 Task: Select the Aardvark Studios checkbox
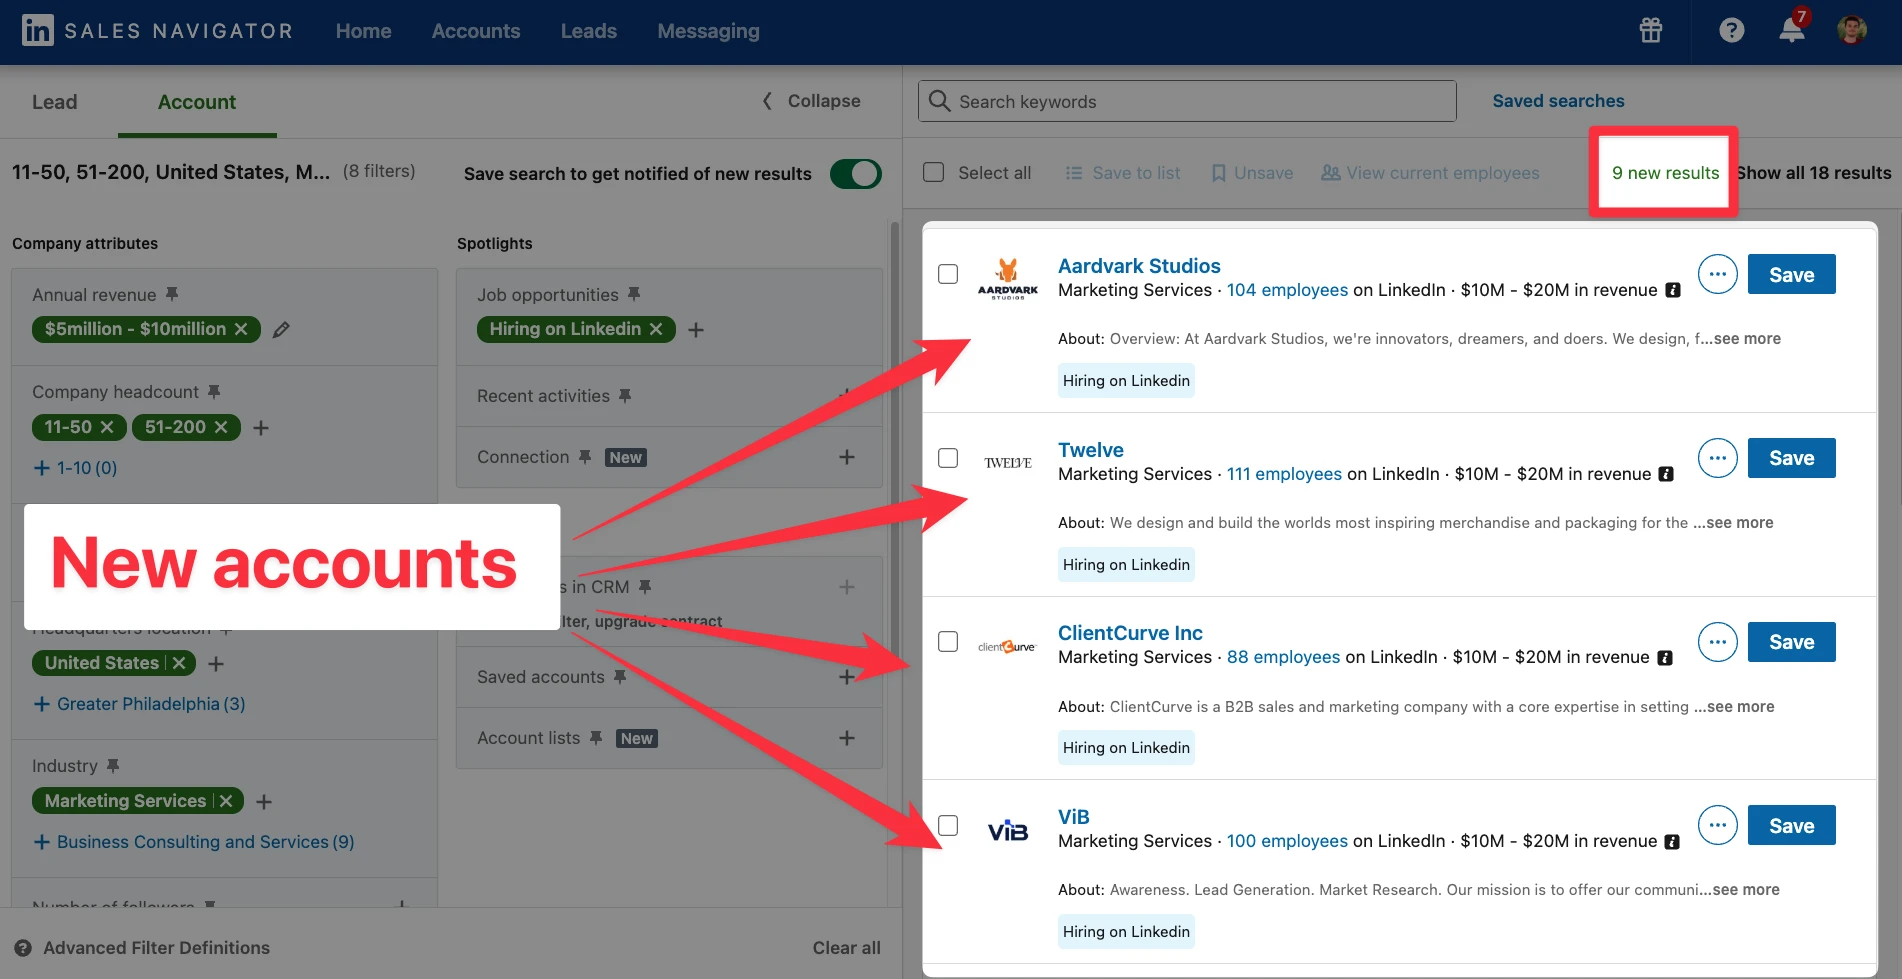click(x=948, y=274)
